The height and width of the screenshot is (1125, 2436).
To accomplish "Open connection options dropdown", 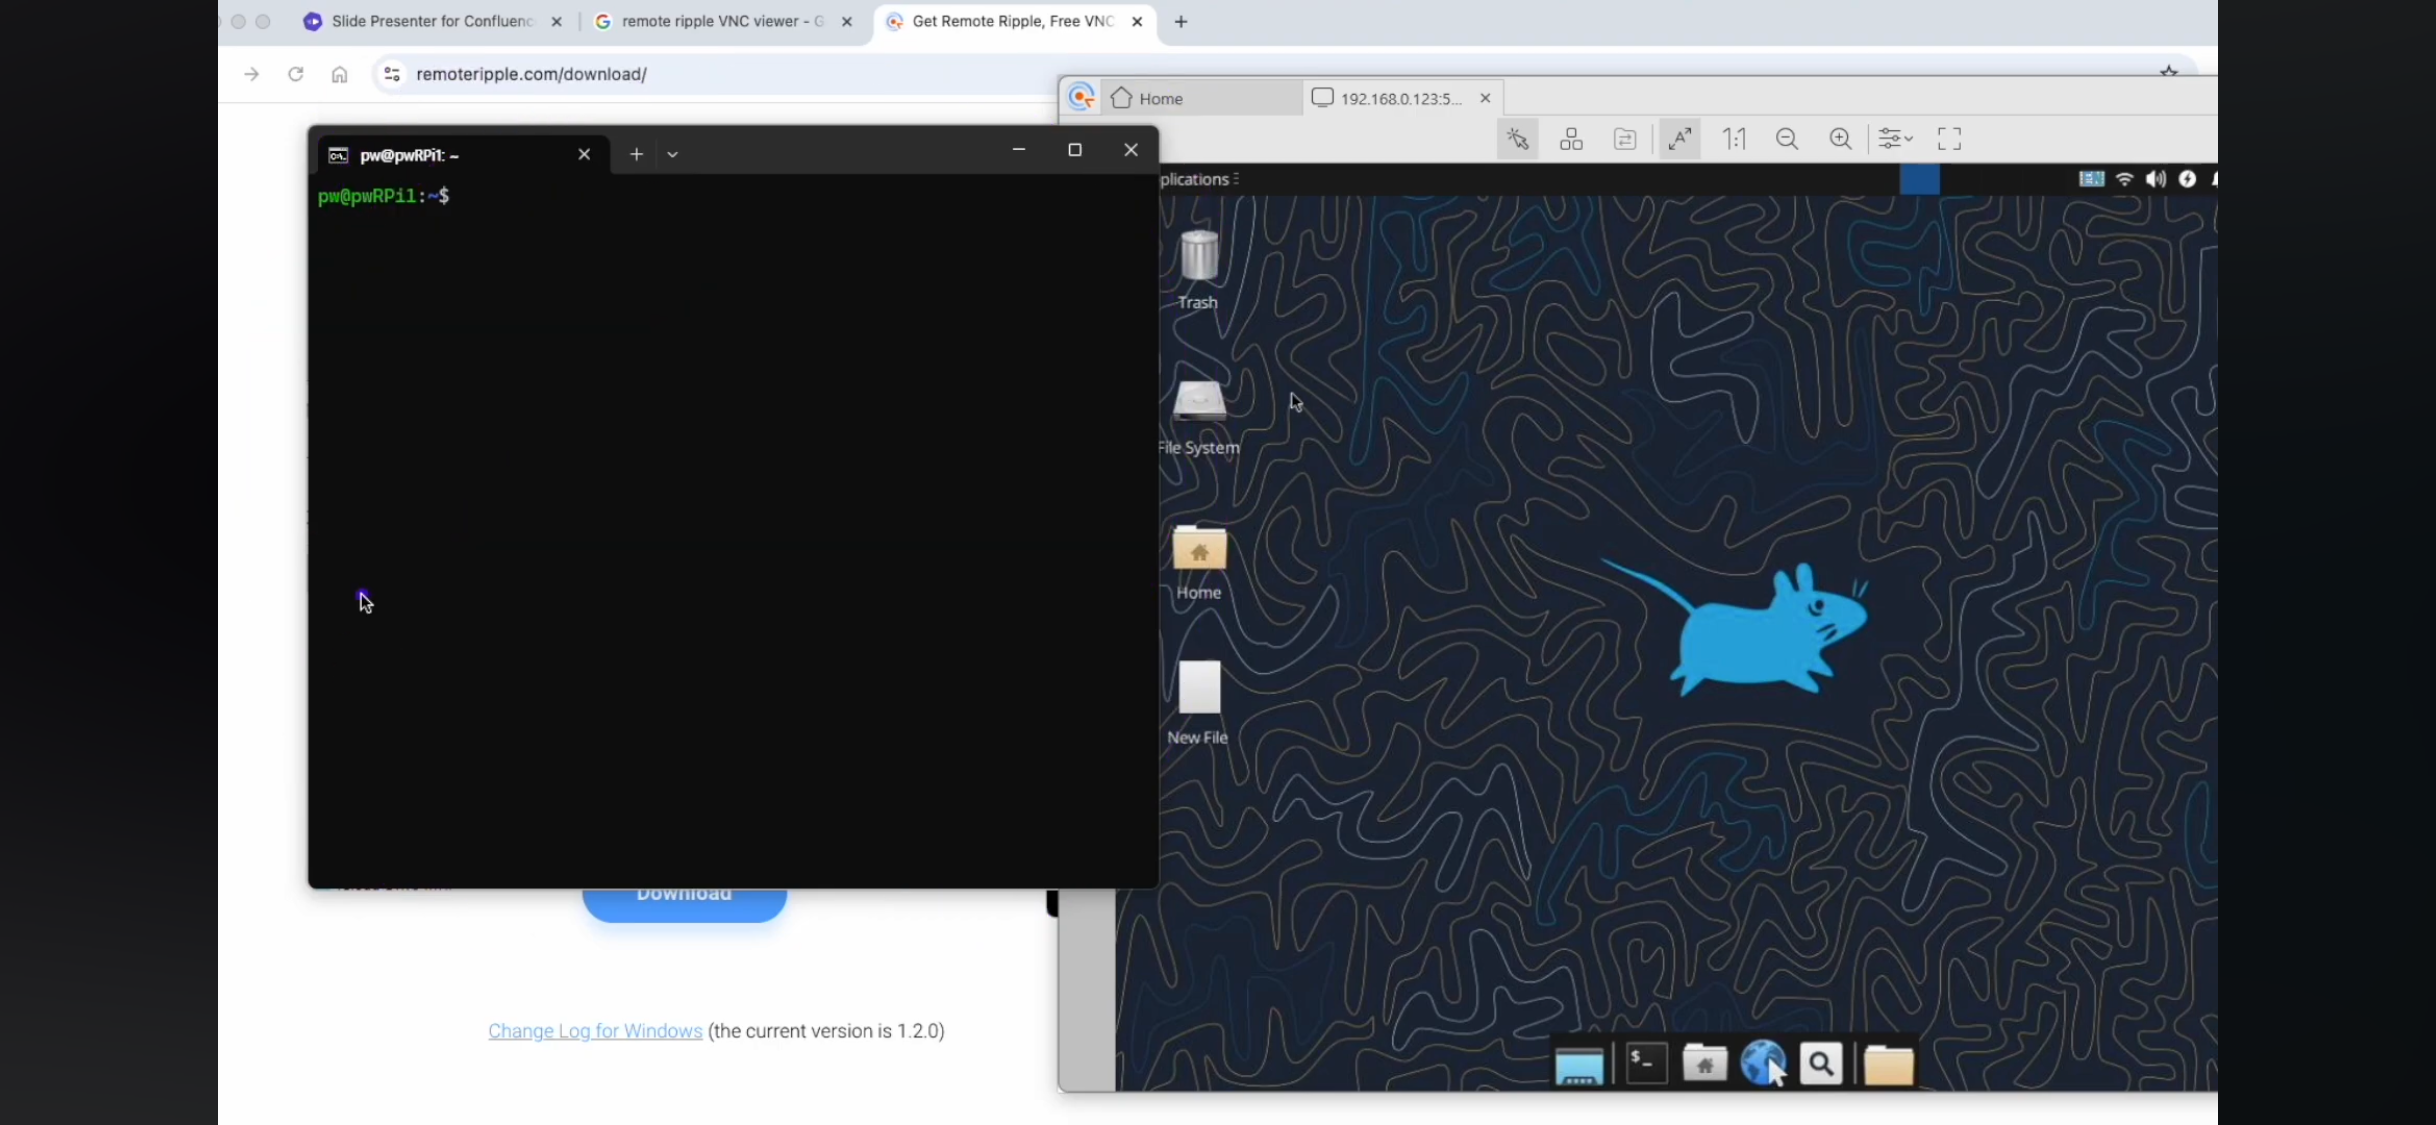I will (x=1895, y=139).
